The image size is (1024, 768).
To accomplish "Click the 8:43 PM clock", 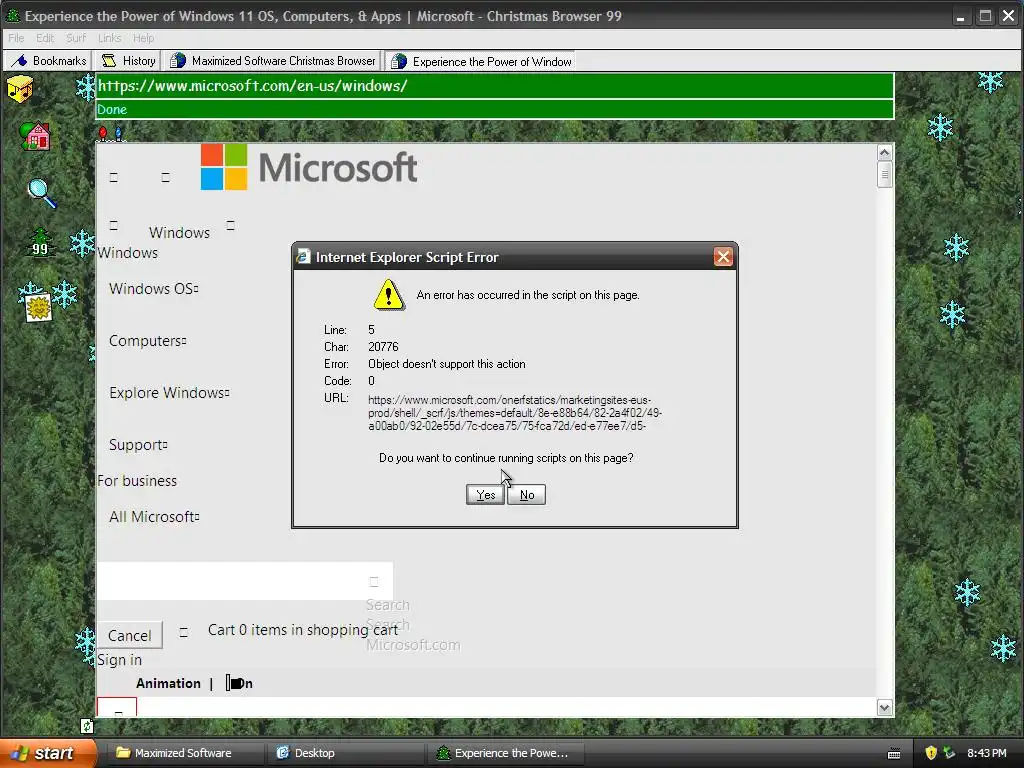I will point(986,753).
